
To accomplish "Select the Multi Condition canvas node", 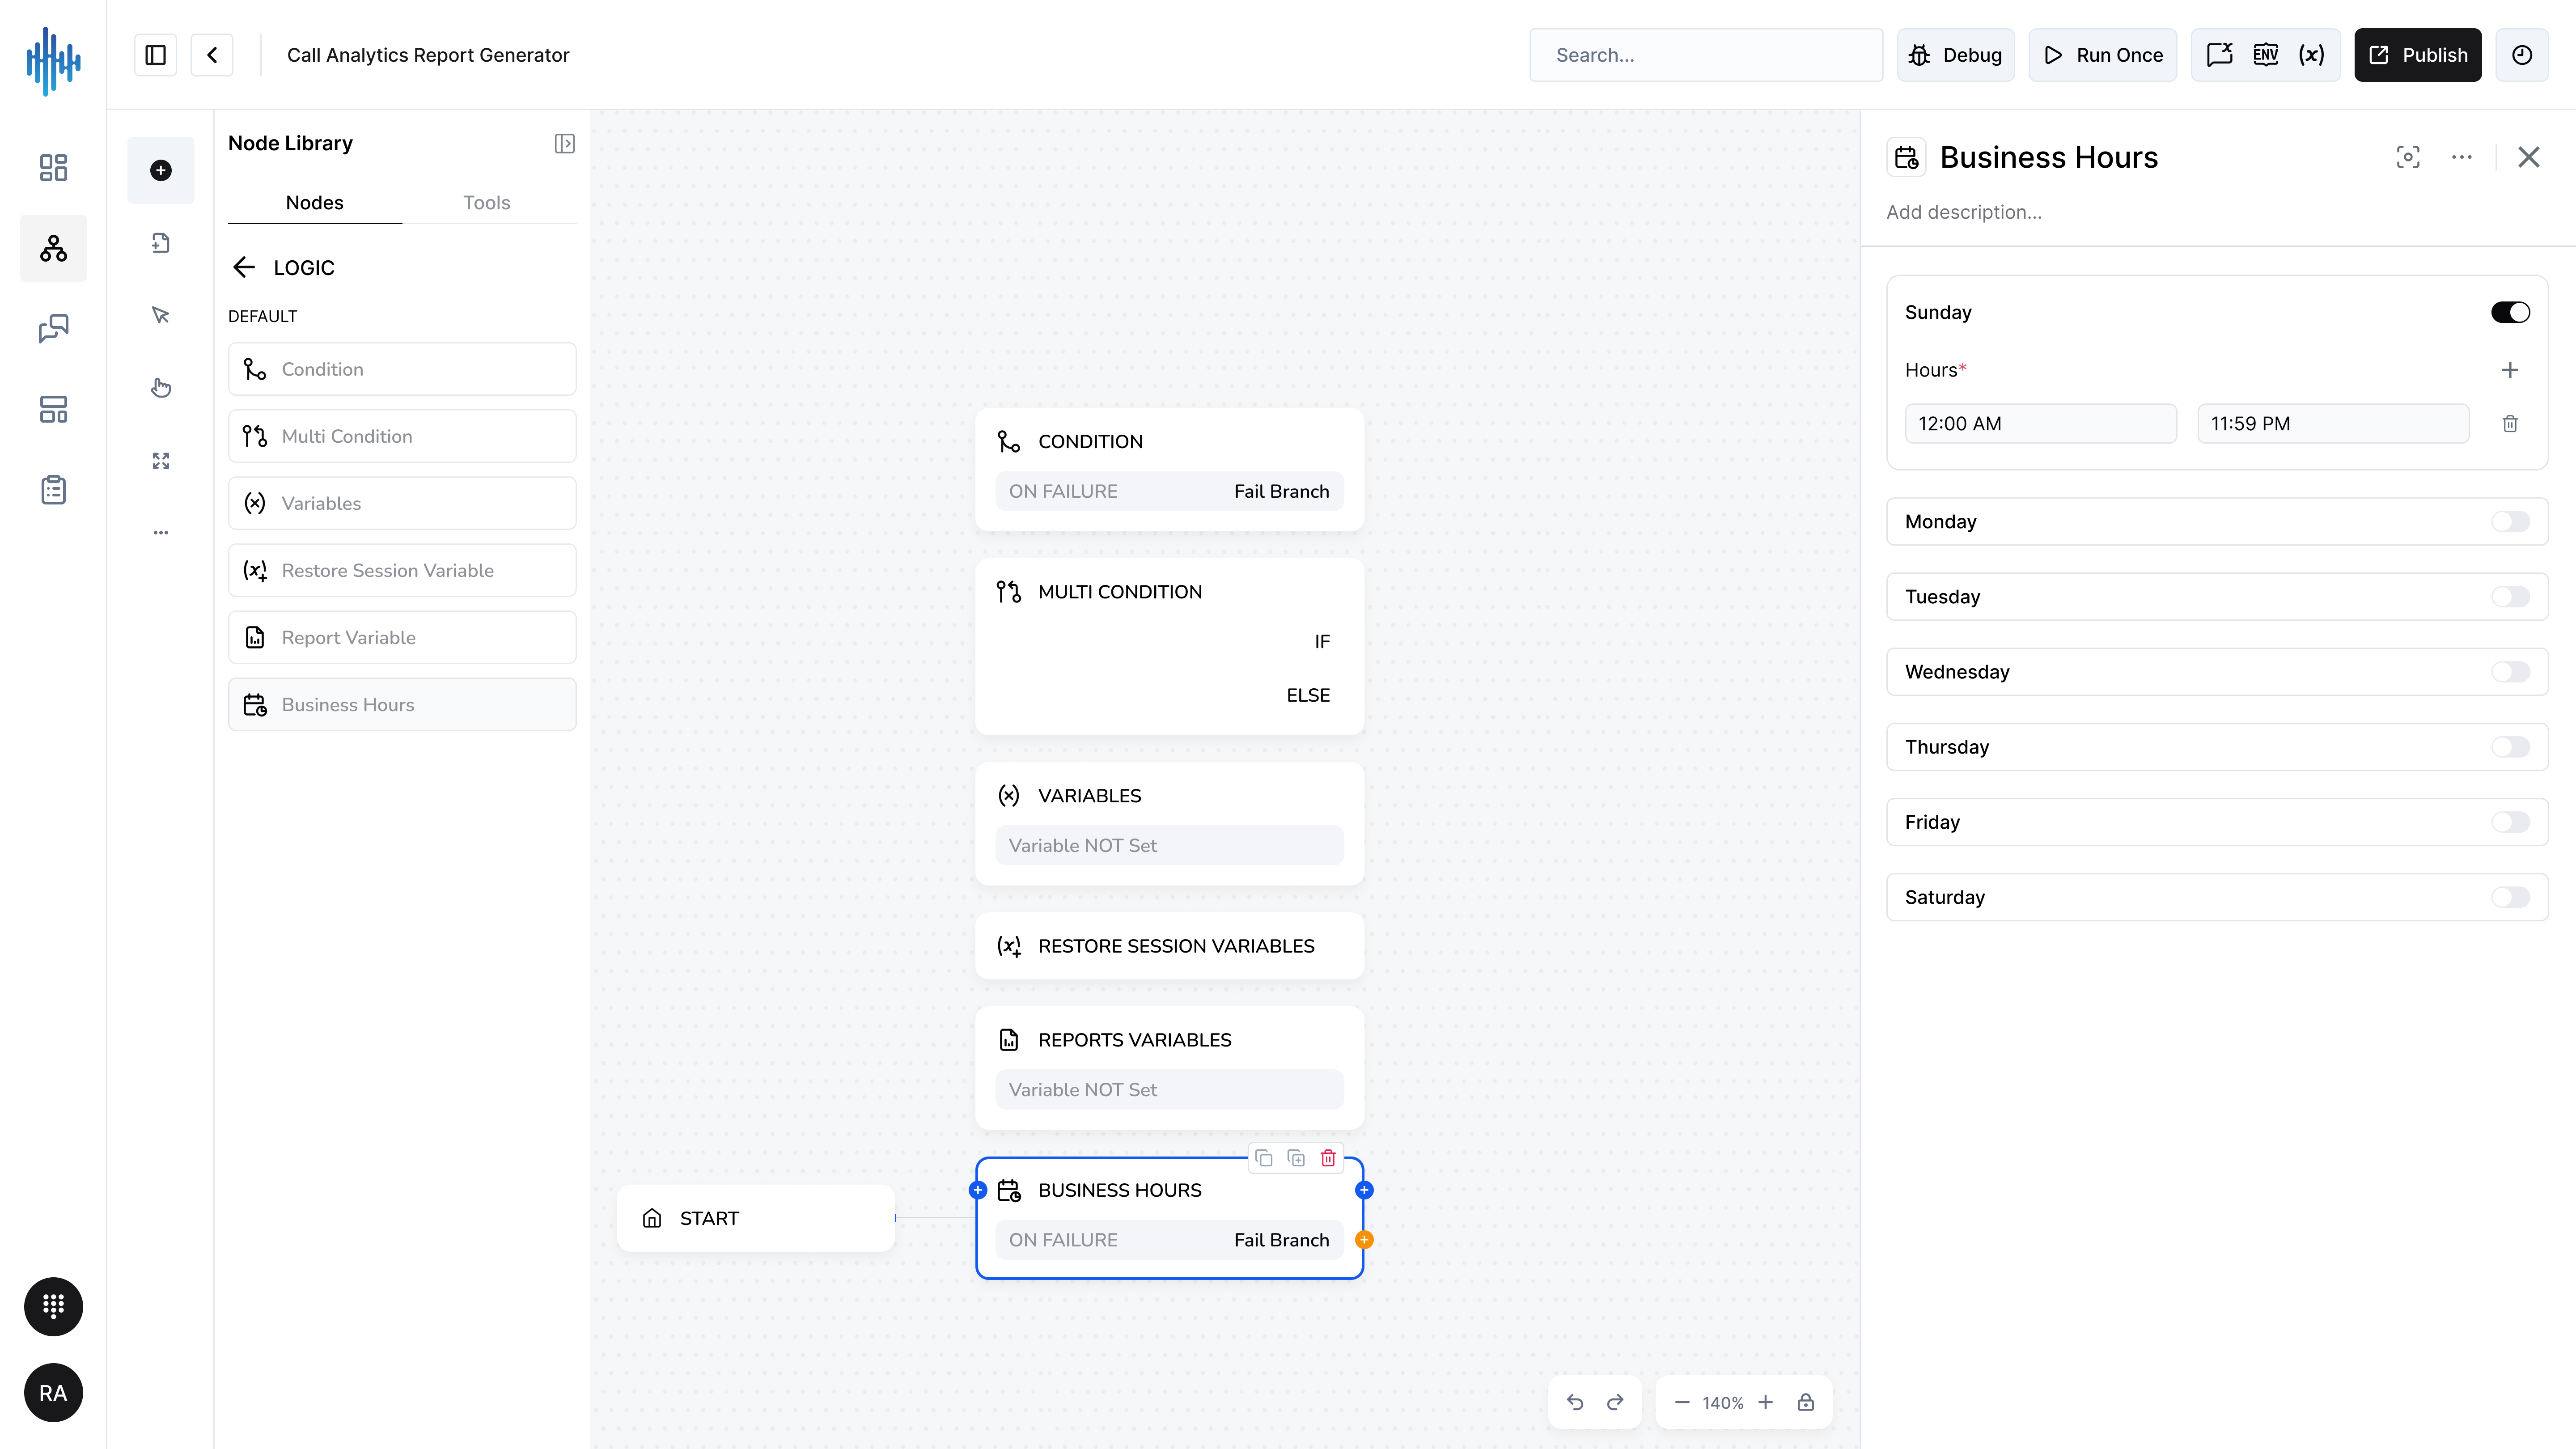I will tap(1169, 647).
